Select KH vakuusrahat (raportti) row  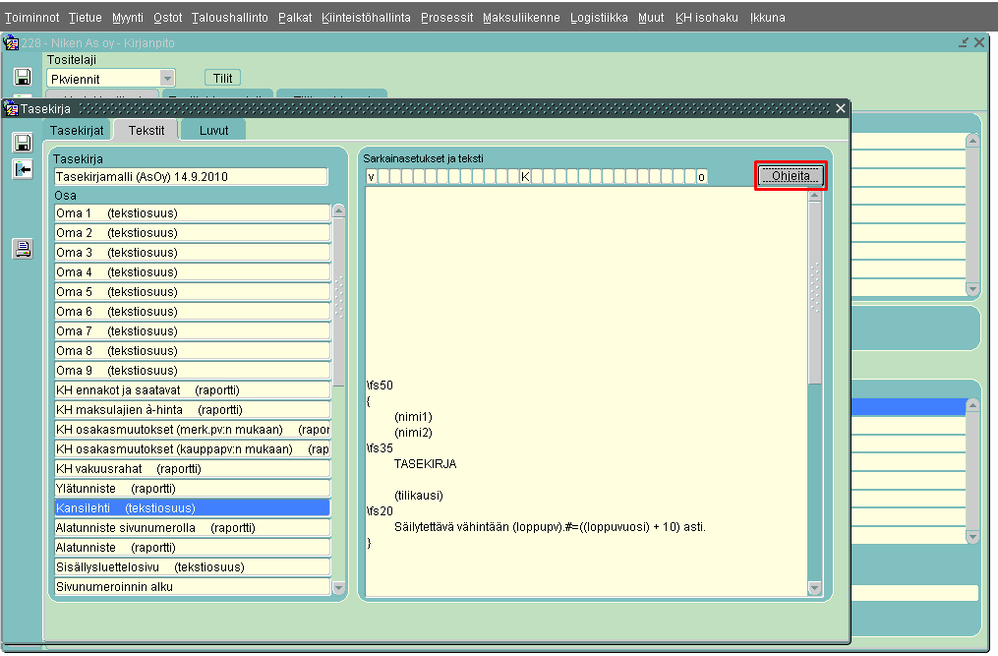pyautogui.click(x=192, y=470)
